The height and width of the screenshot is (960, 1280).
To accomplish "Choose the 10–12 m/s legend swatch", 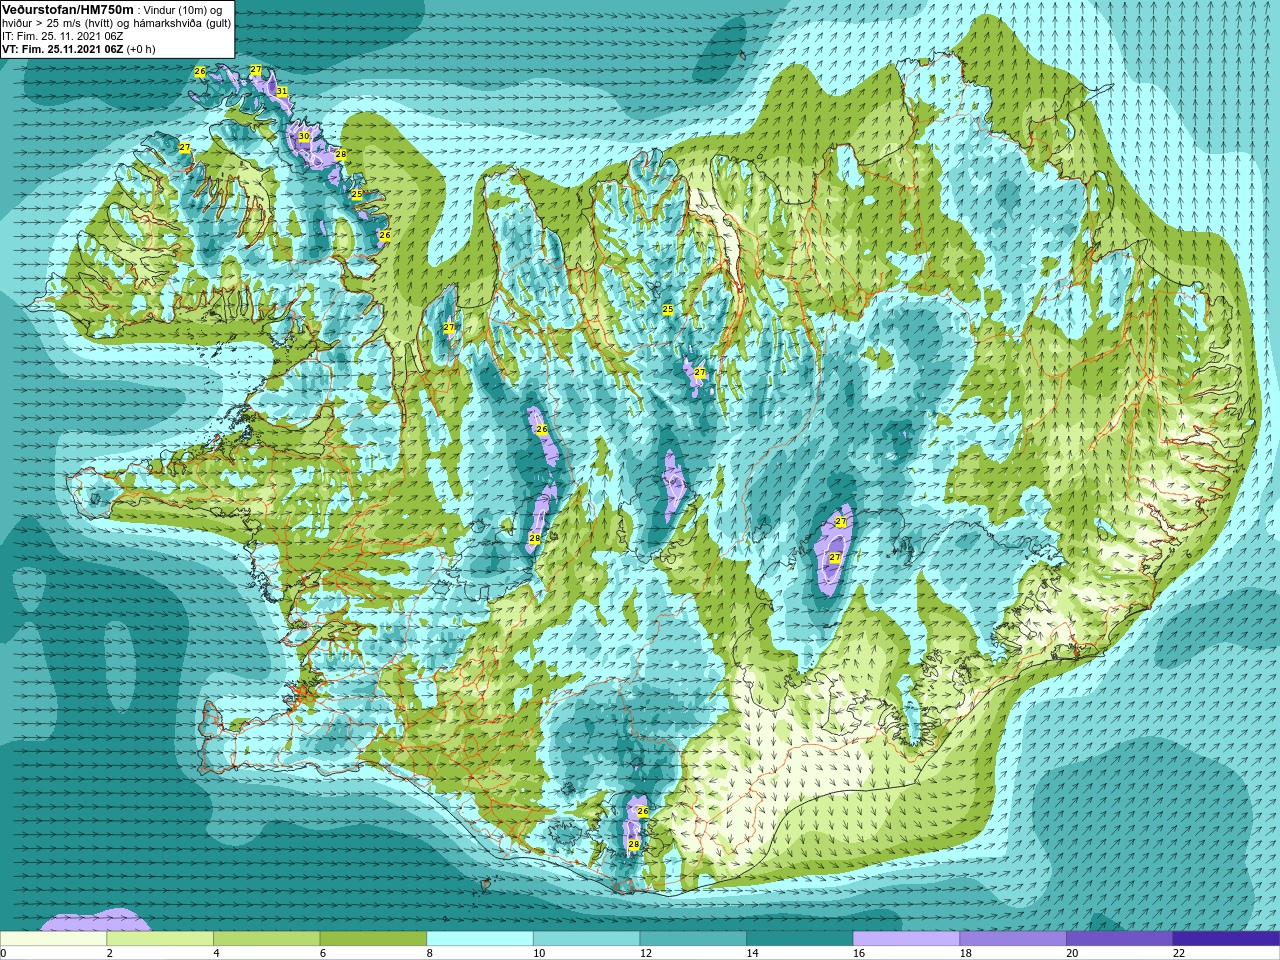I will pos(586,939).
